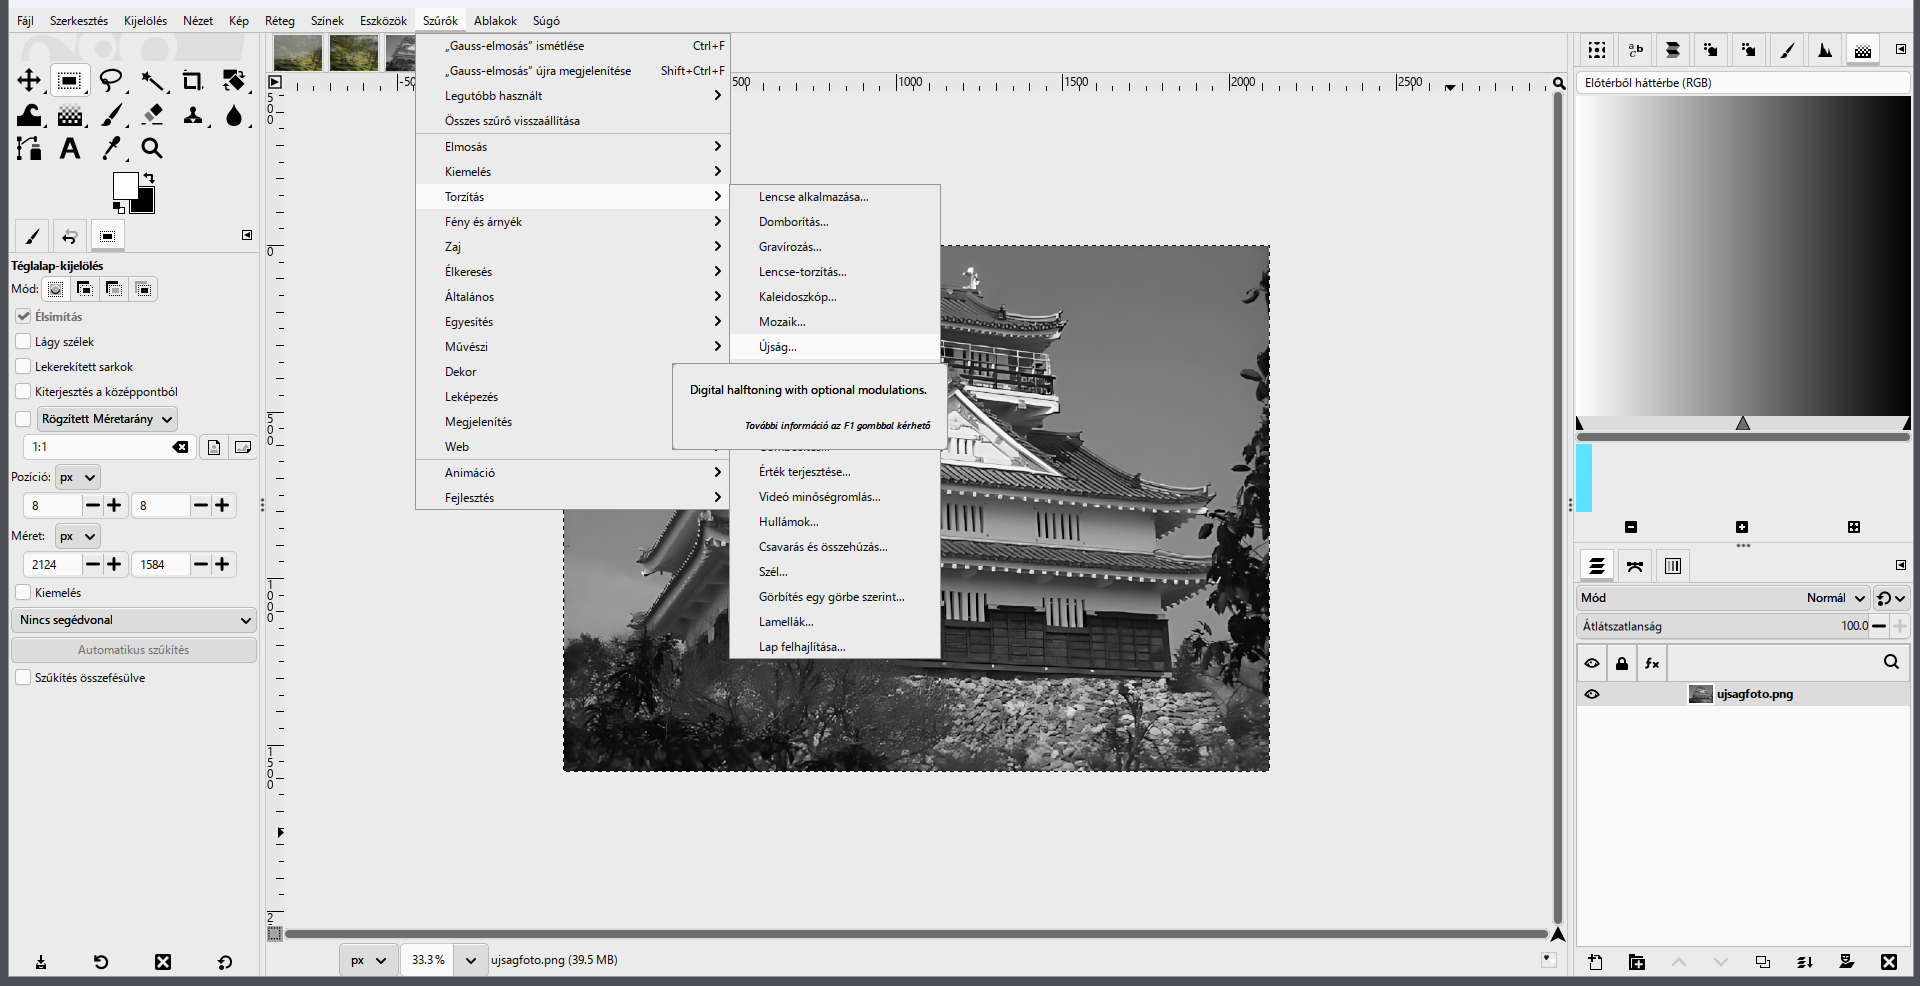
Task: Select the Paintbrush tool
Action: [x=111, y=115]
